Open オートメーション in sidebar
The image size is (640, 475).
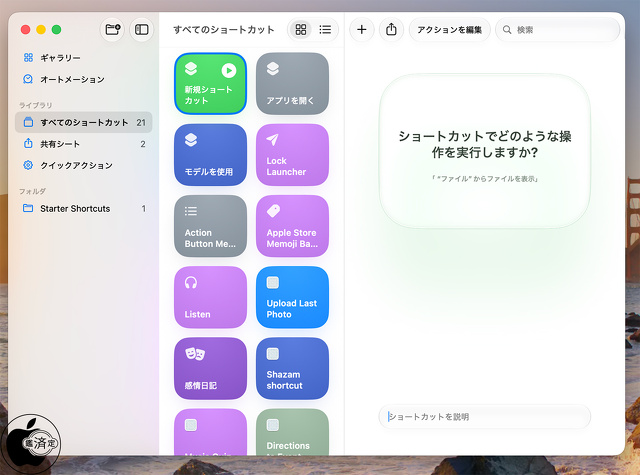point(84,79)
